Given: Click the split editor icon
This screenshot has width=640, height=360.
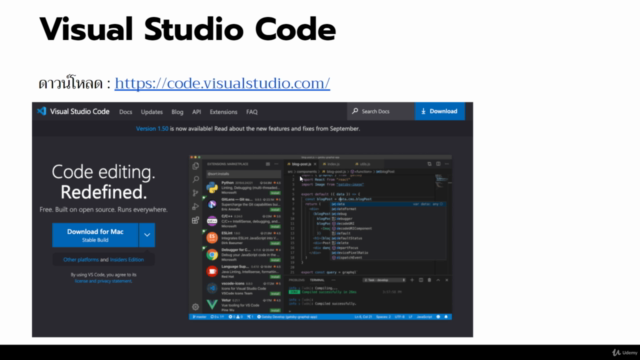Looking at the screenshot, I should pyautogui.click(x=438, y=164).
